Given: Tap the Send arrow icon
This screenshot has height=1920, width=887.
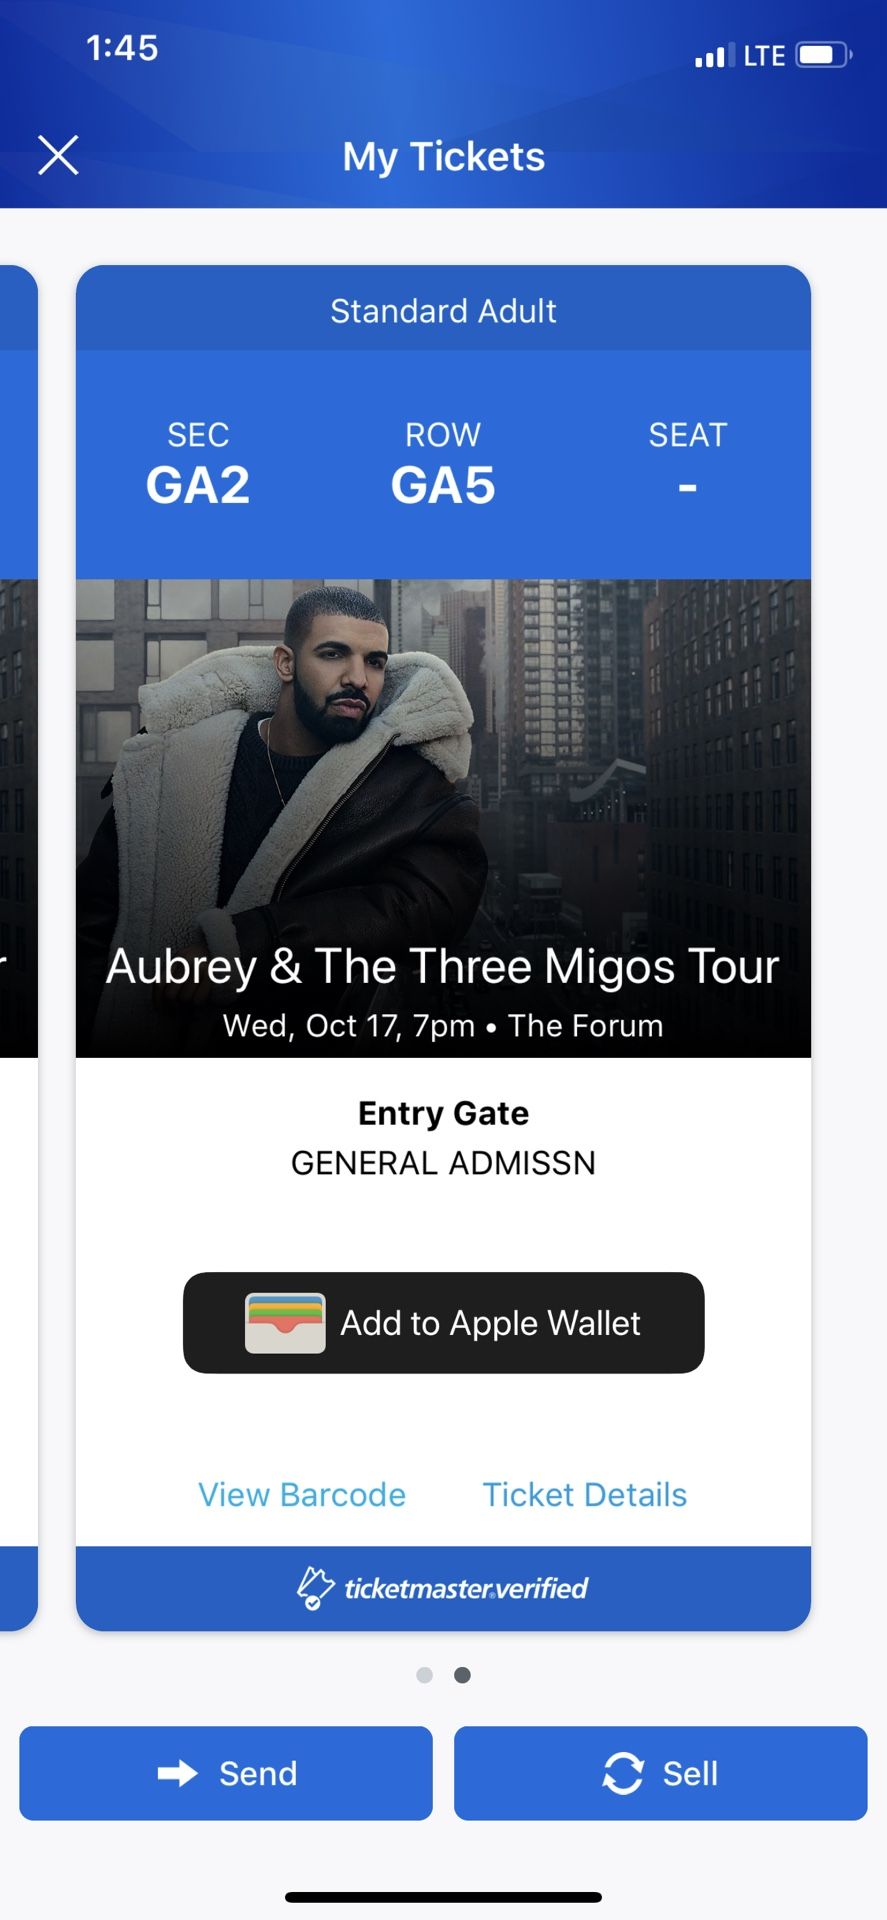Looking at the screenshot, I should coord(178,1773).
